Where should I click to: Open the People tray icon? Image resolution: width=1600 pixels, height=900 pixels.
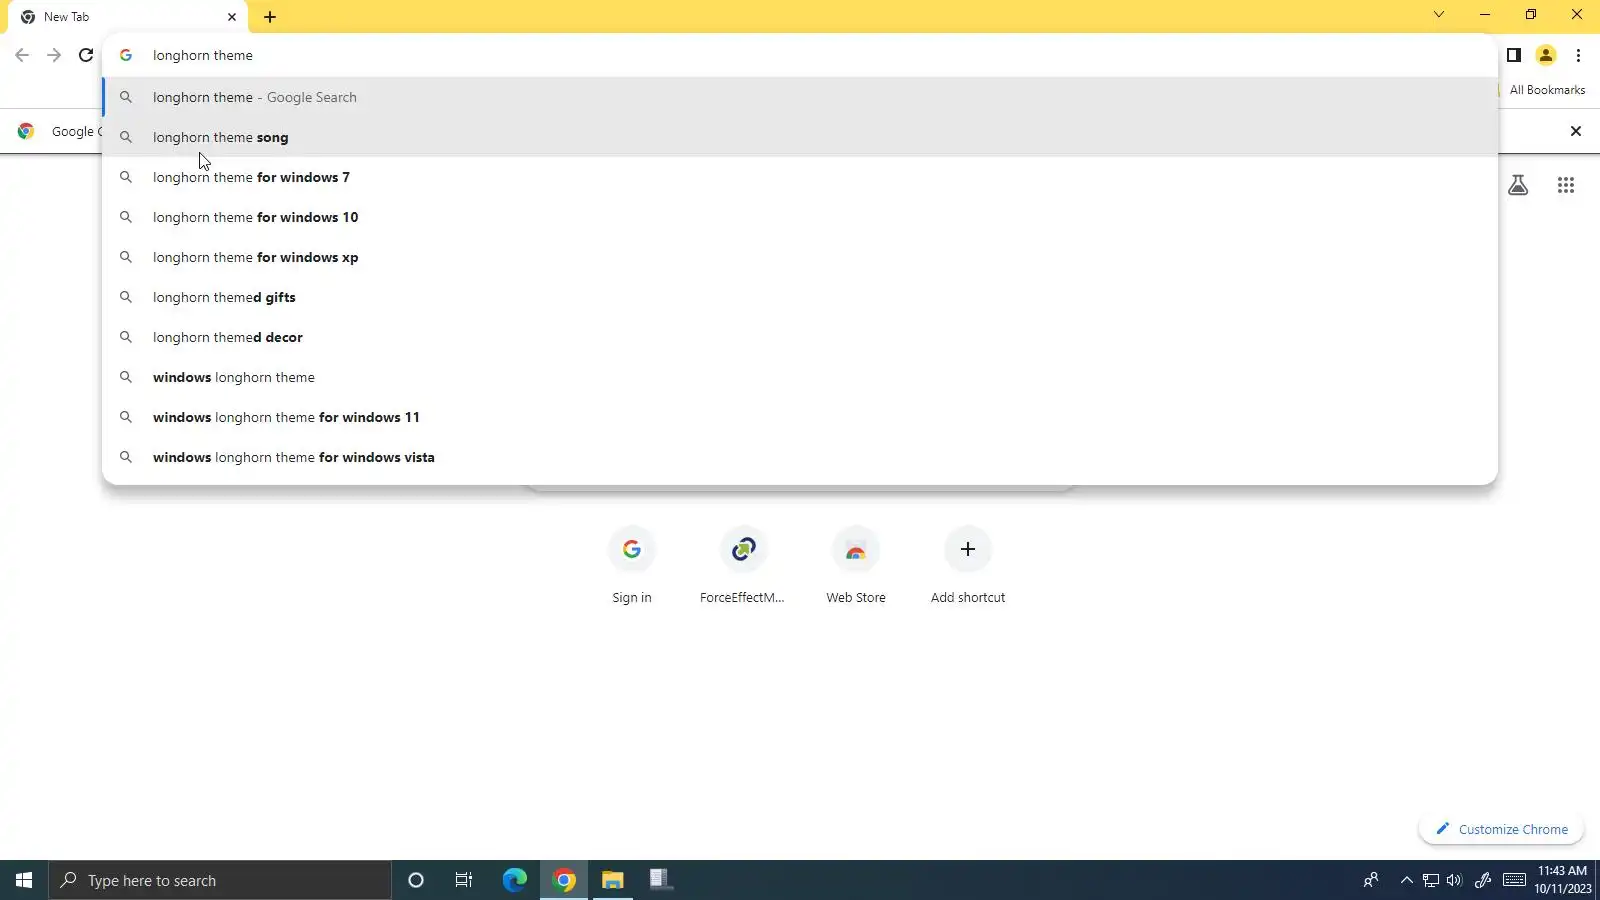[1371, 880]
